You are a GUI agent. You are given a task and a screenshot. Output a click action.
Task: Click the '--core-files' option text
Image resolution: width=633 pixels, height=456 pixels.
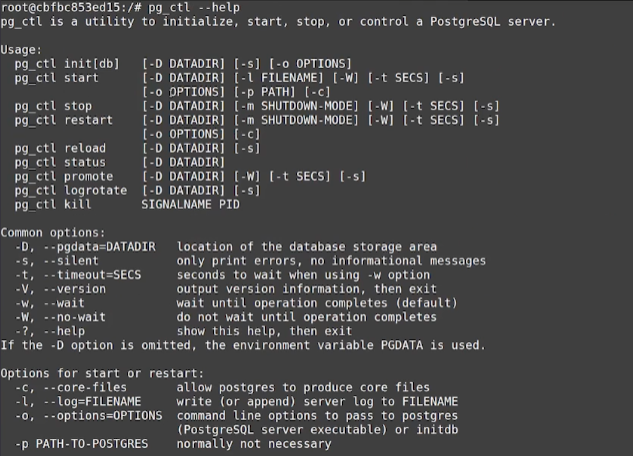(x=85, y=388)
